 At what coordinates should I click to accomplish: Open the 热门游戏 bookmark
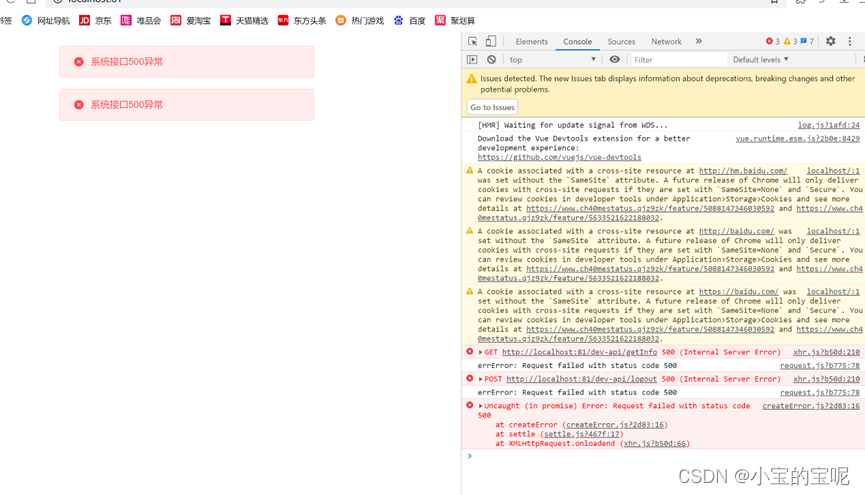pos(360,20)
